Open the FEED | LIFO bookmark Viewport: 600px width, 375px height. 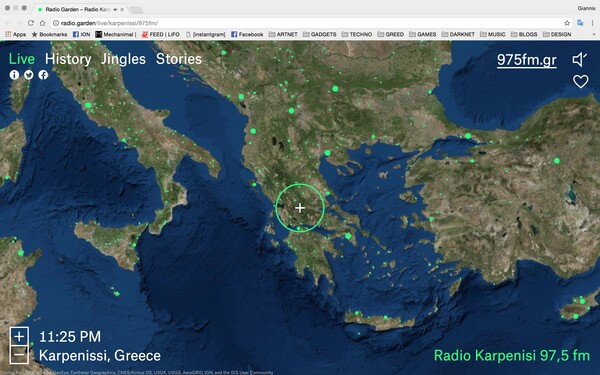[161, 34]
